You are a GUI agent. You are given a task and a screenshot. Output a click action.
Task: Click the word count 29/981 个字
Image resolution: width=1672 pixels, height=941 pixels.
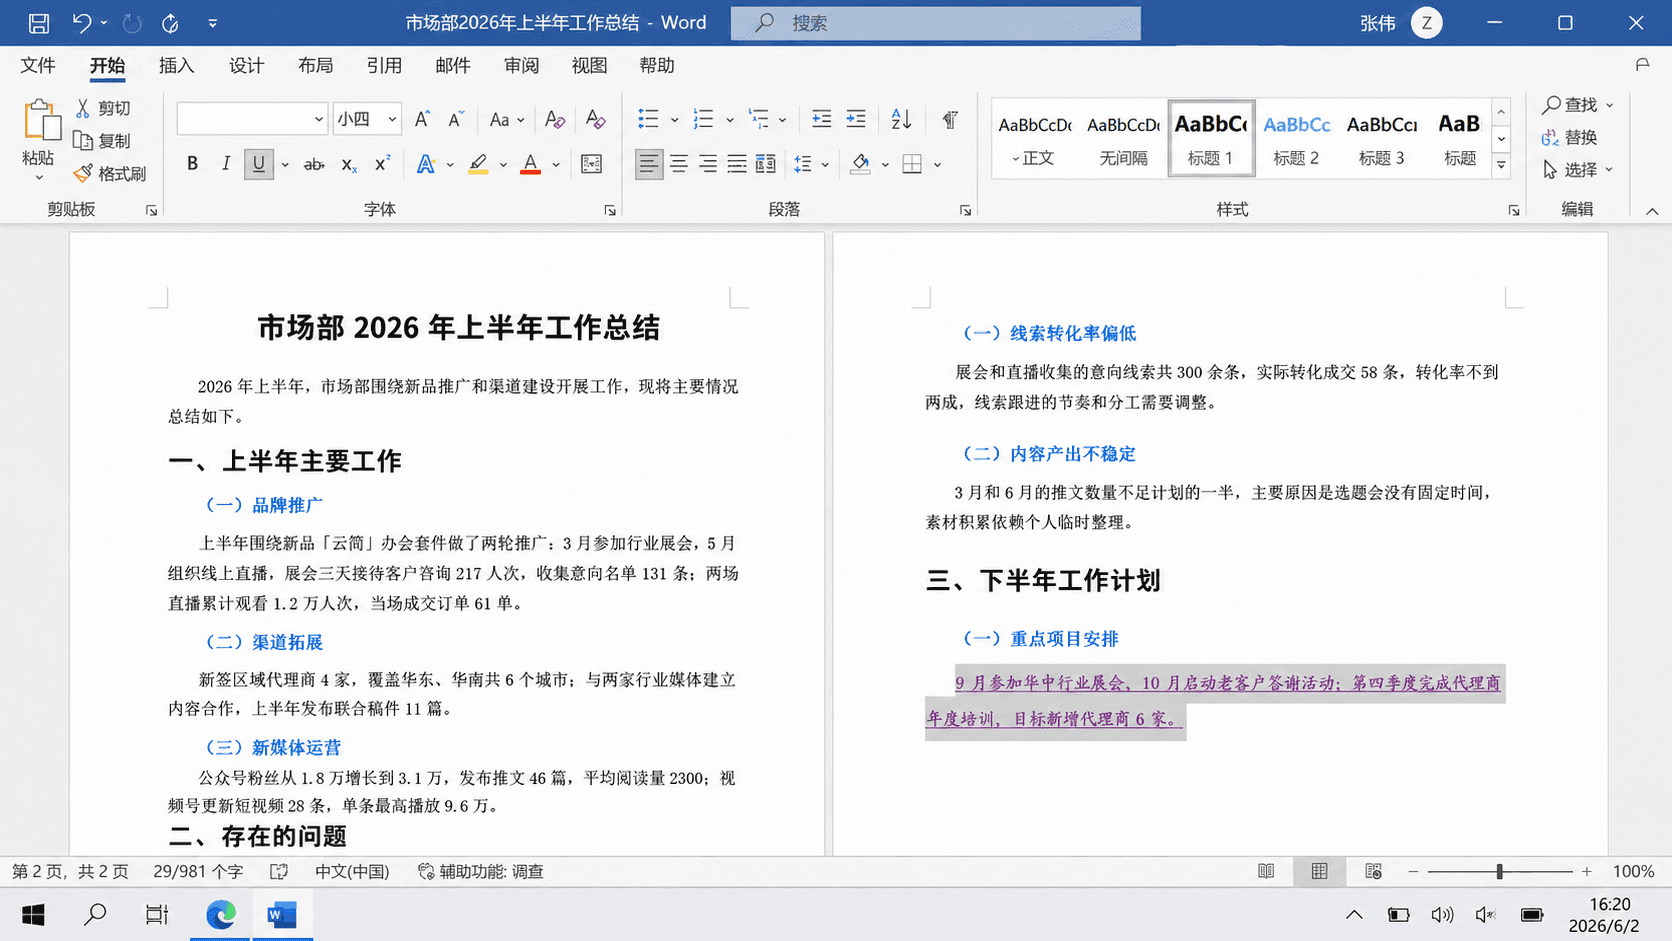tap(198, 871)
